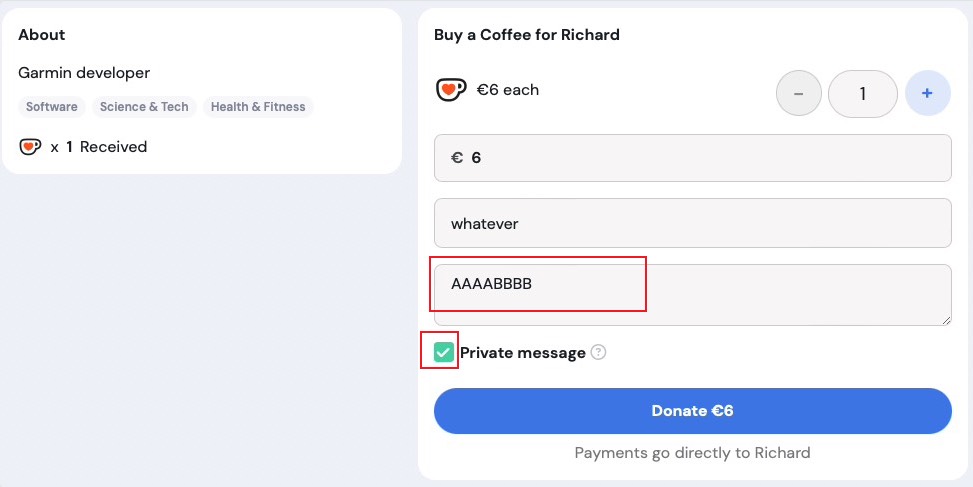973x487 pixels.
Task: Click the message box resize handle corner
Action: (946, 320)
